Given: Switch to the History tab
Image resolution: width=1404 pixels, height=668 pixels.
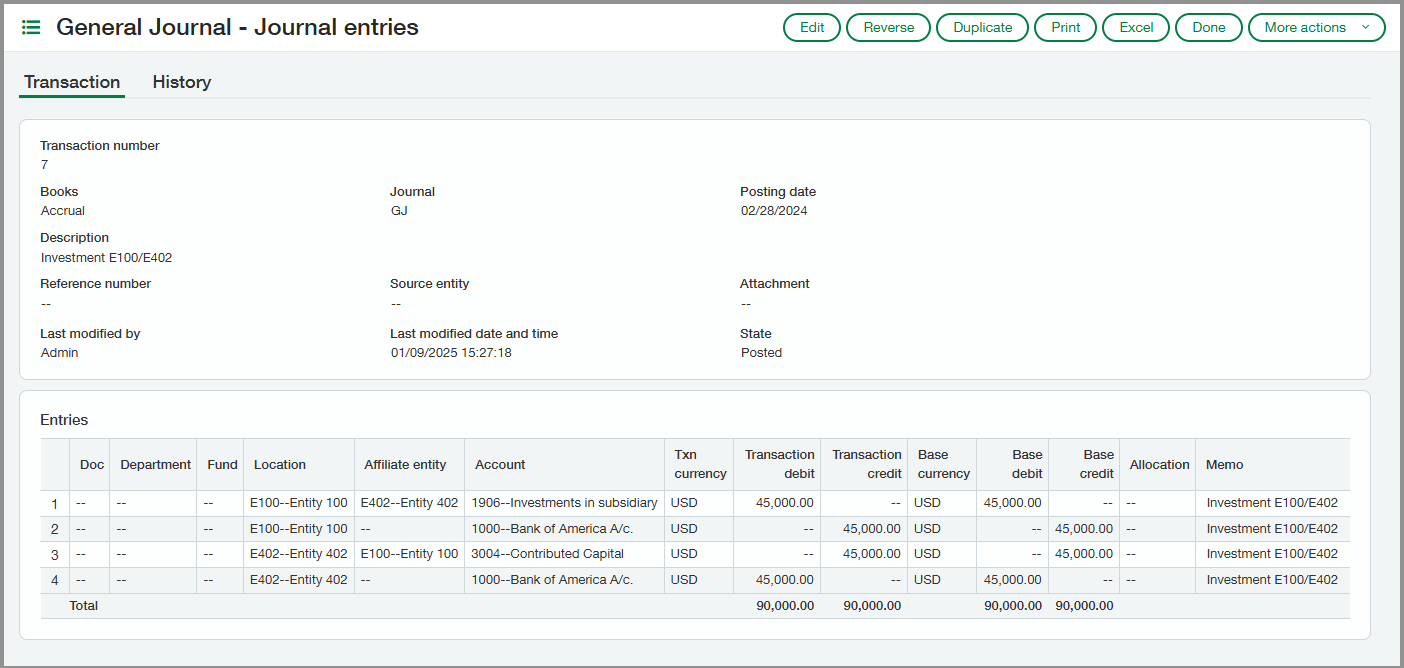Looking at the screenshot, I should point(181,82).
